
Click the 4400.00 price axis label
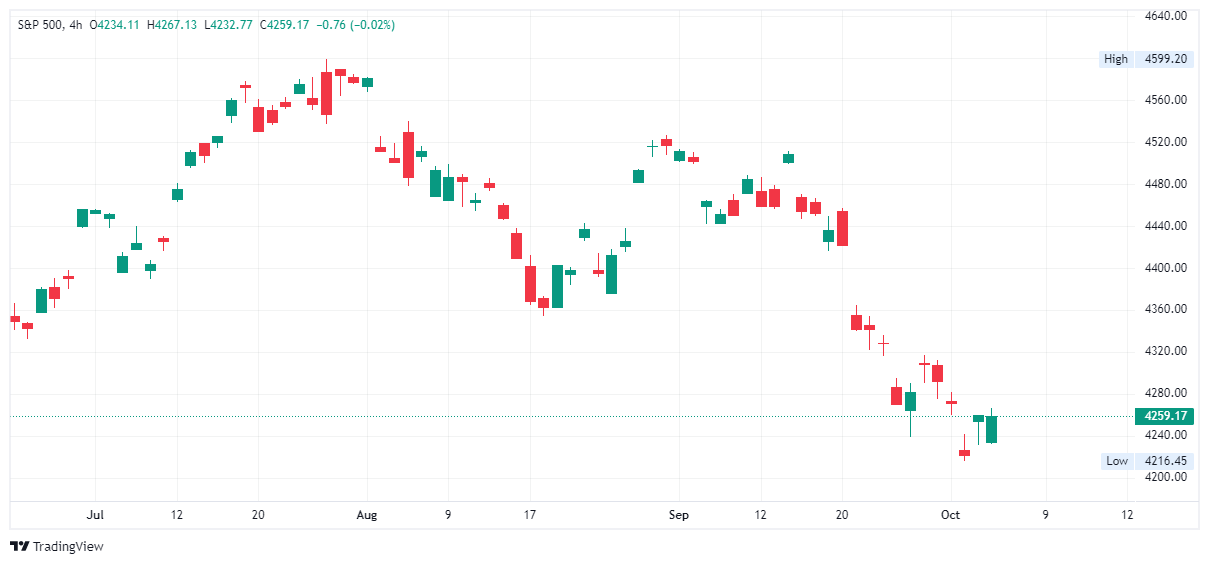(1166, 268)
